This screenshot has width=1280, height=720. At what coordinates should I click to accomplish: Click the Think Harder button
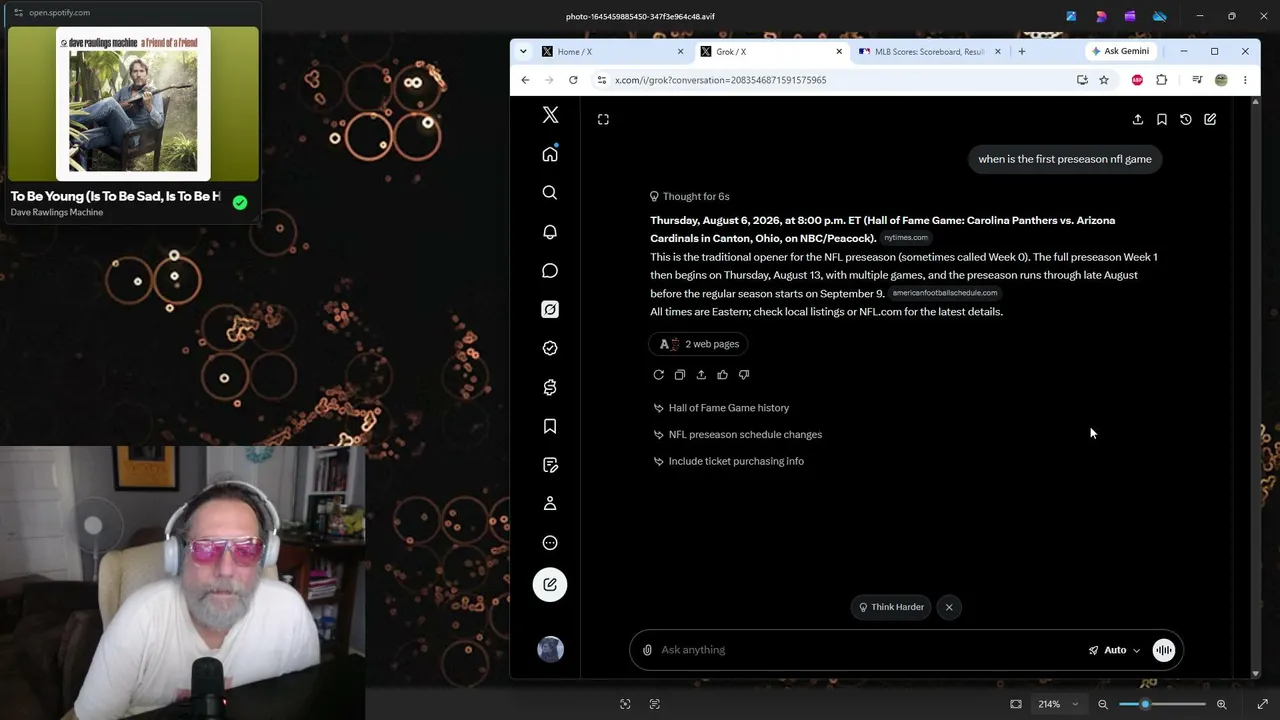click(891, 607)
